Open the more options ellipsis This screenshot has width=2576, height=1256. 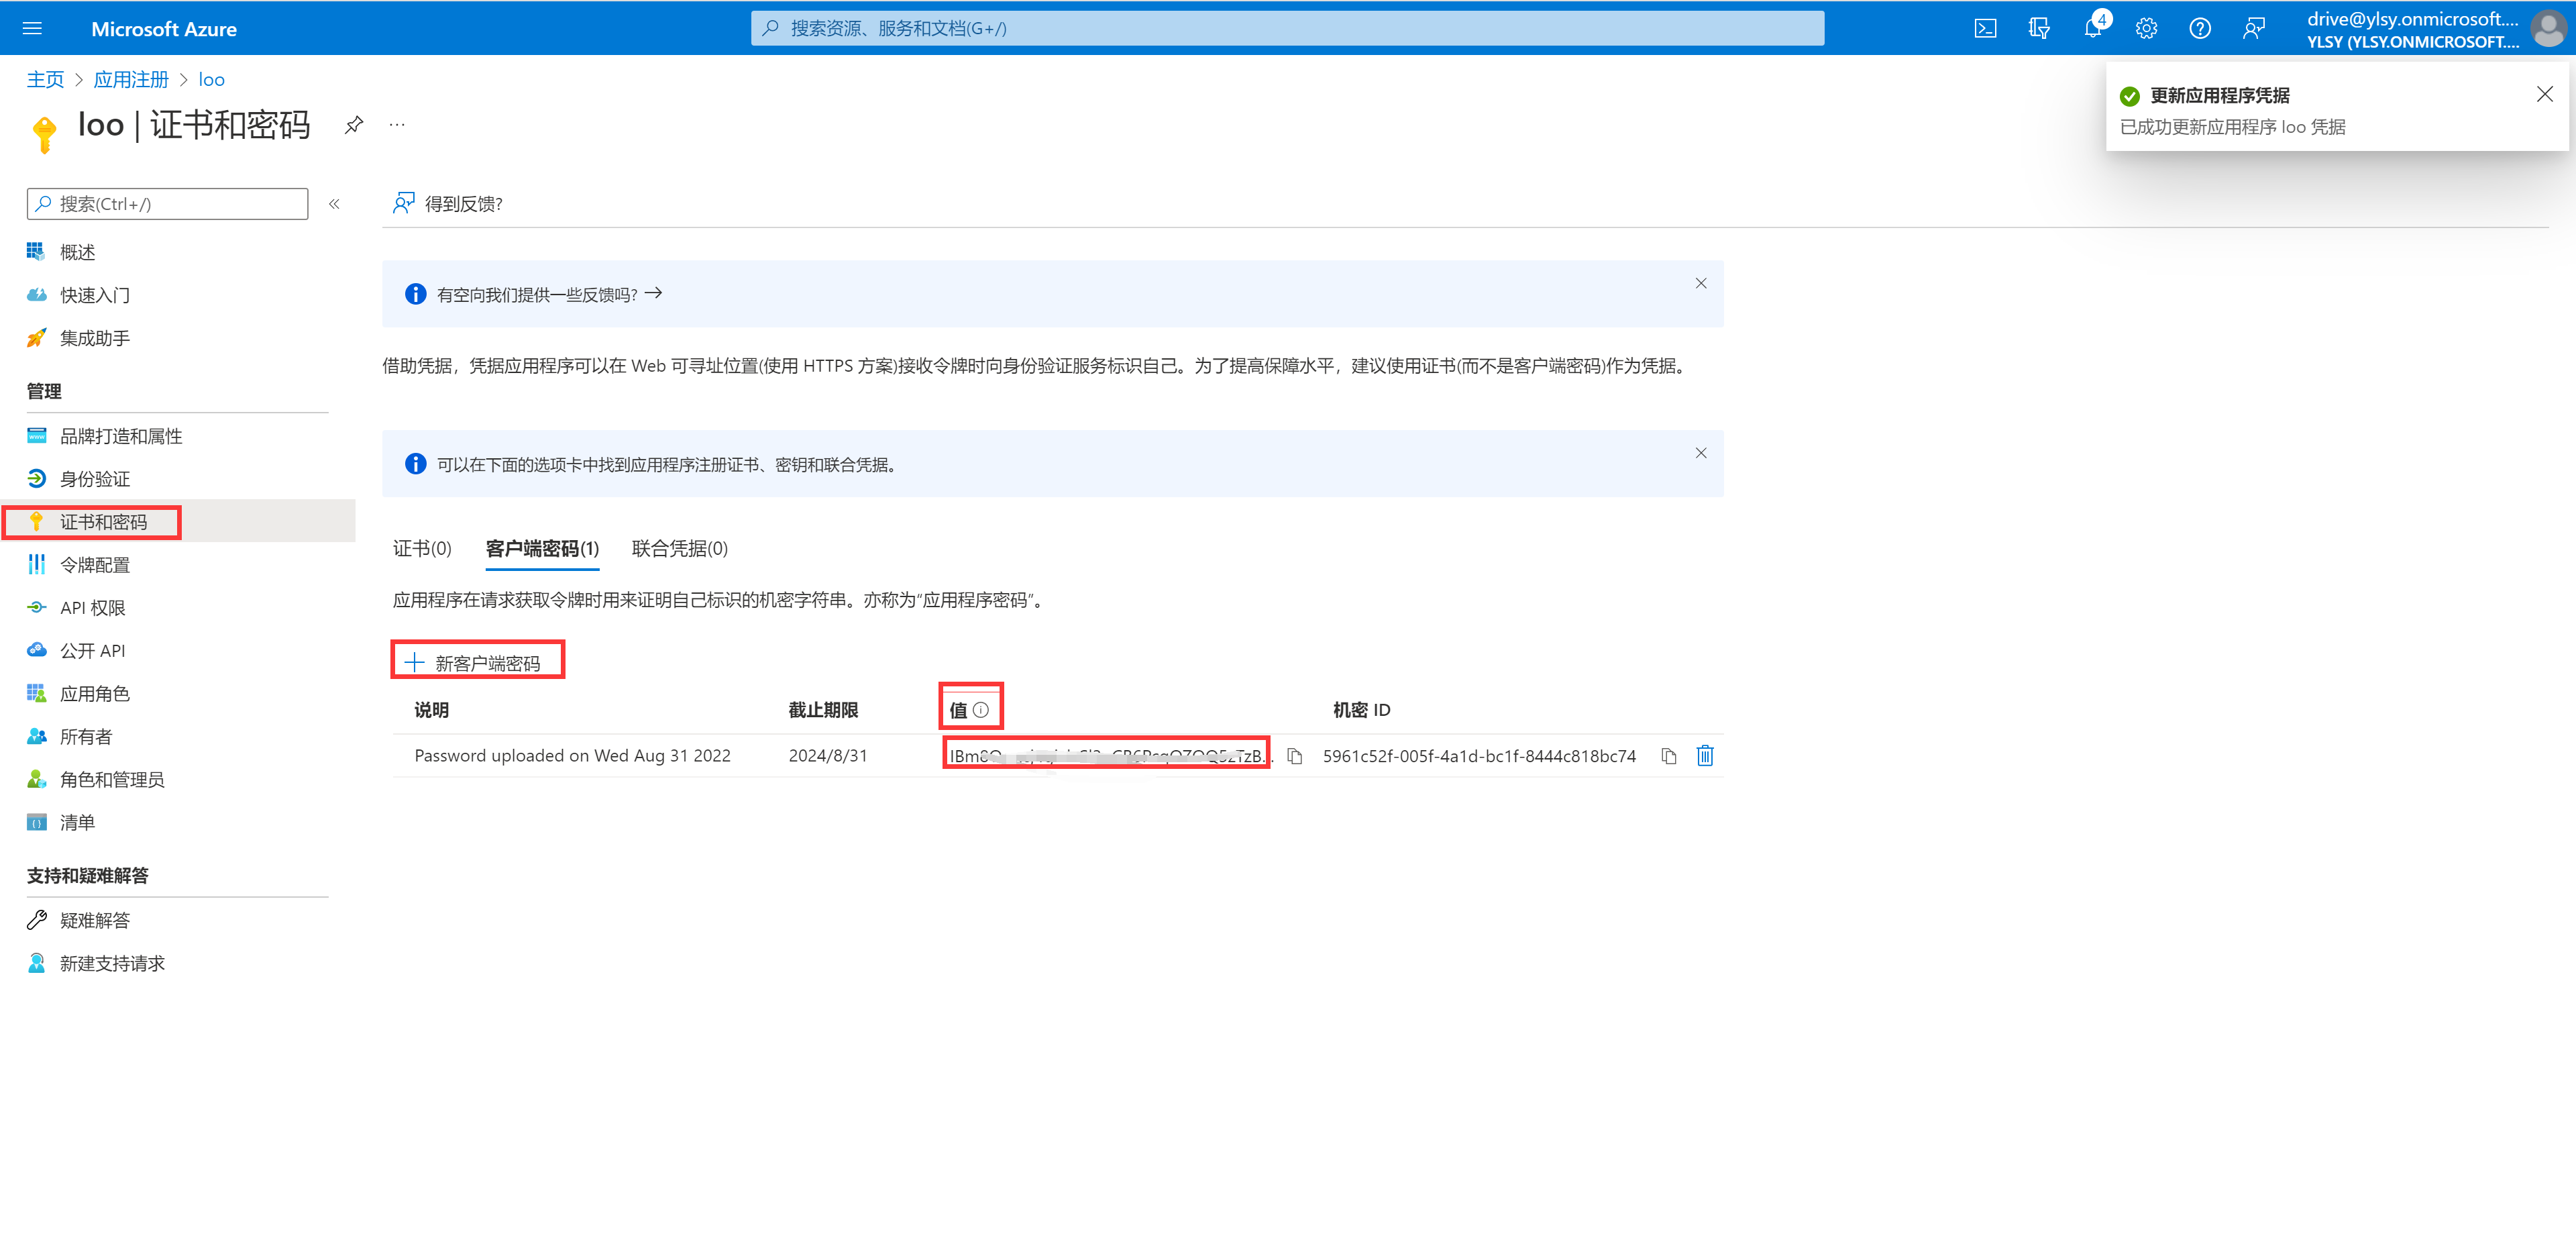[397, 125]
